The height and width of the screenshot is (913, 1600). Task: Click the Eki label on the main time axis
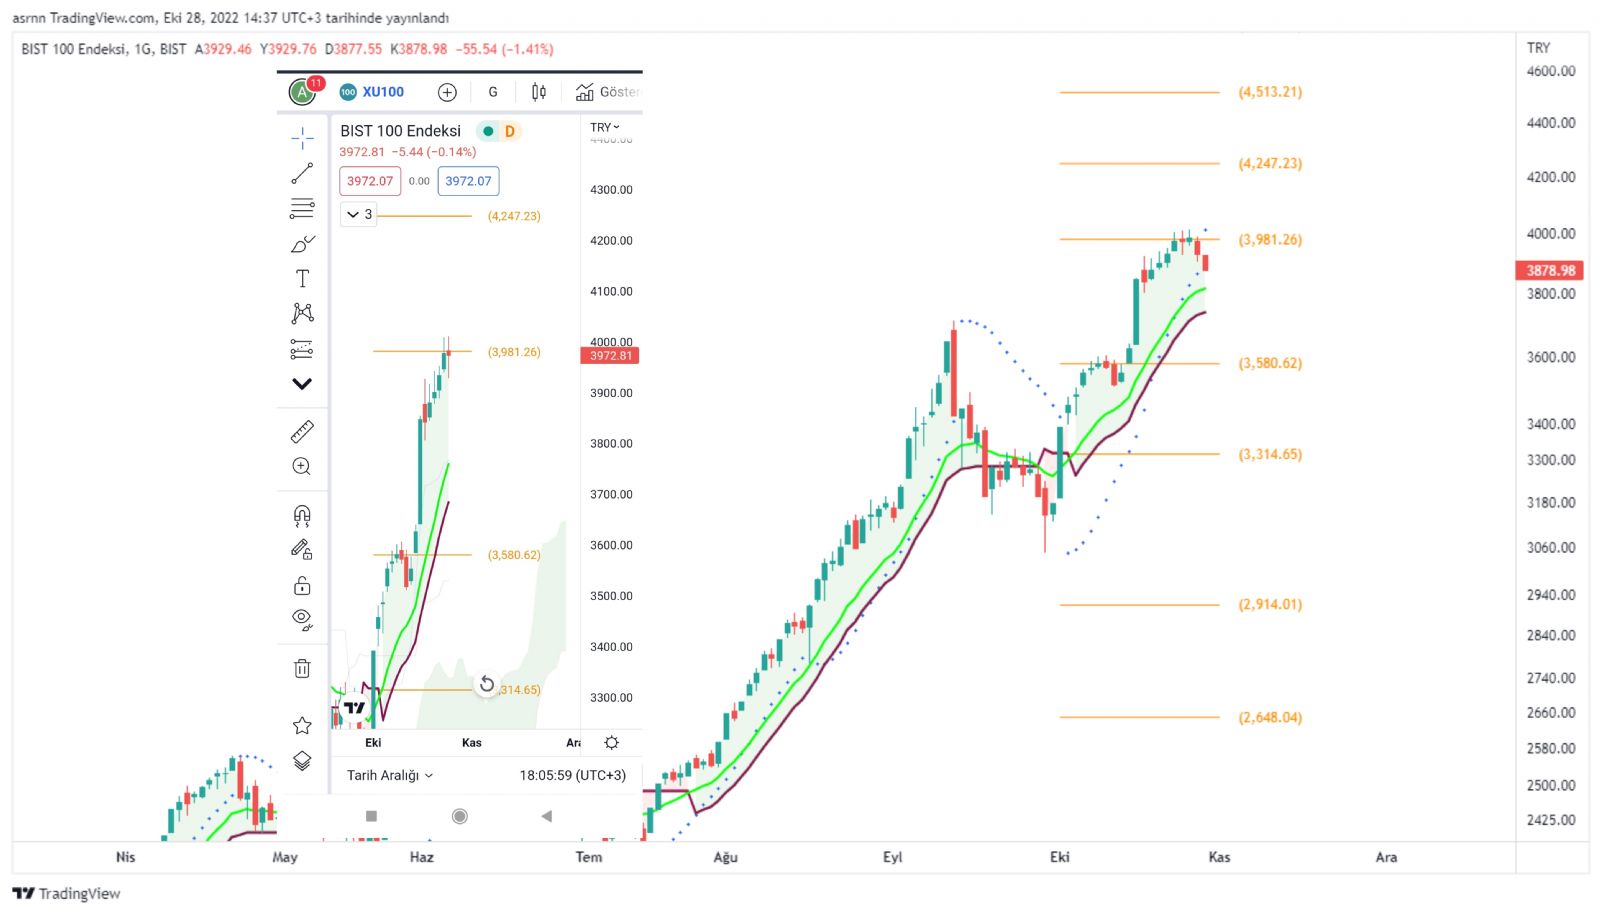pos(1060,857)
